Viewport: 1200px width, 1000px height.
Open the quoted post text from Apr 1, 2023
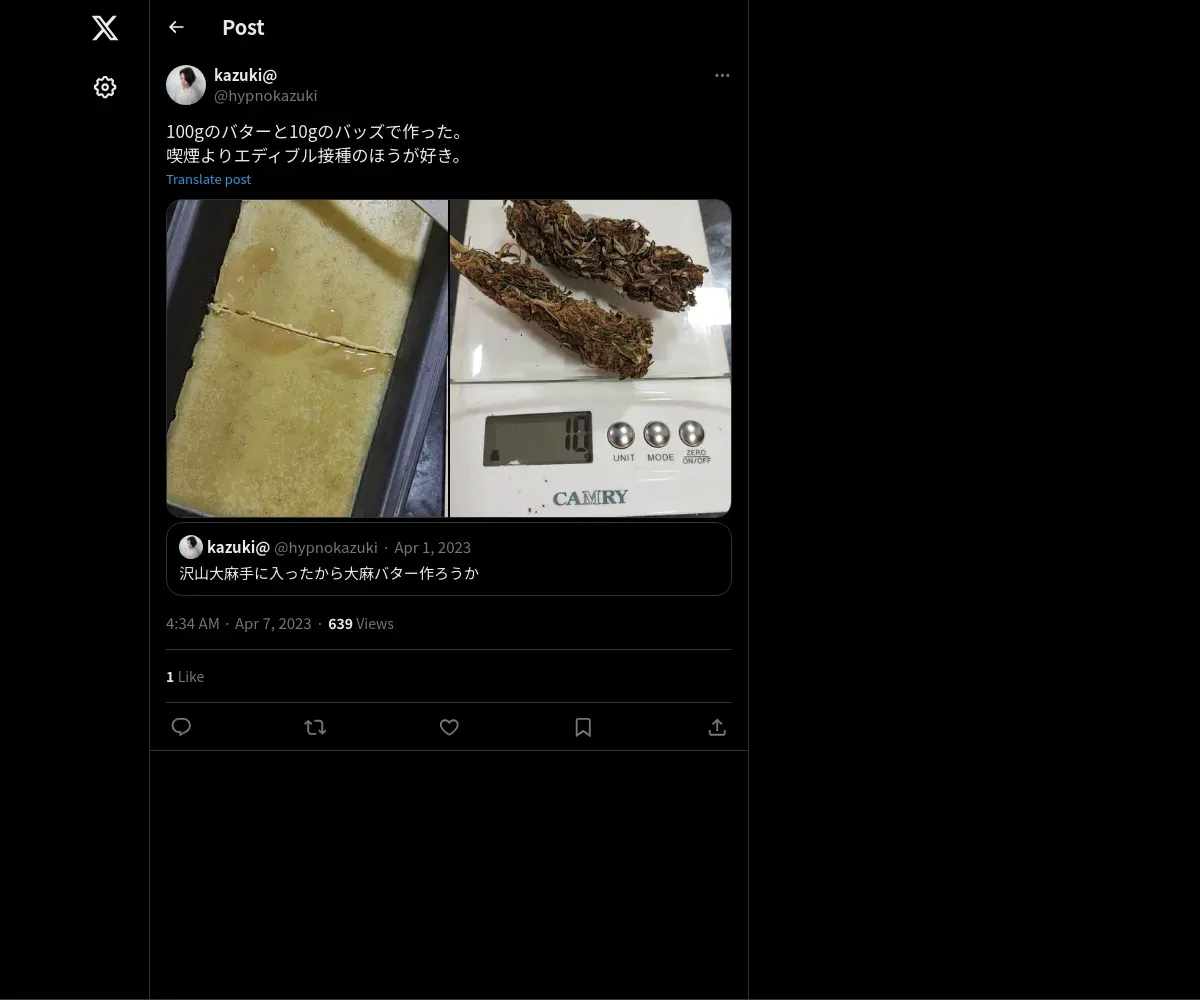(x=329, y=573)
